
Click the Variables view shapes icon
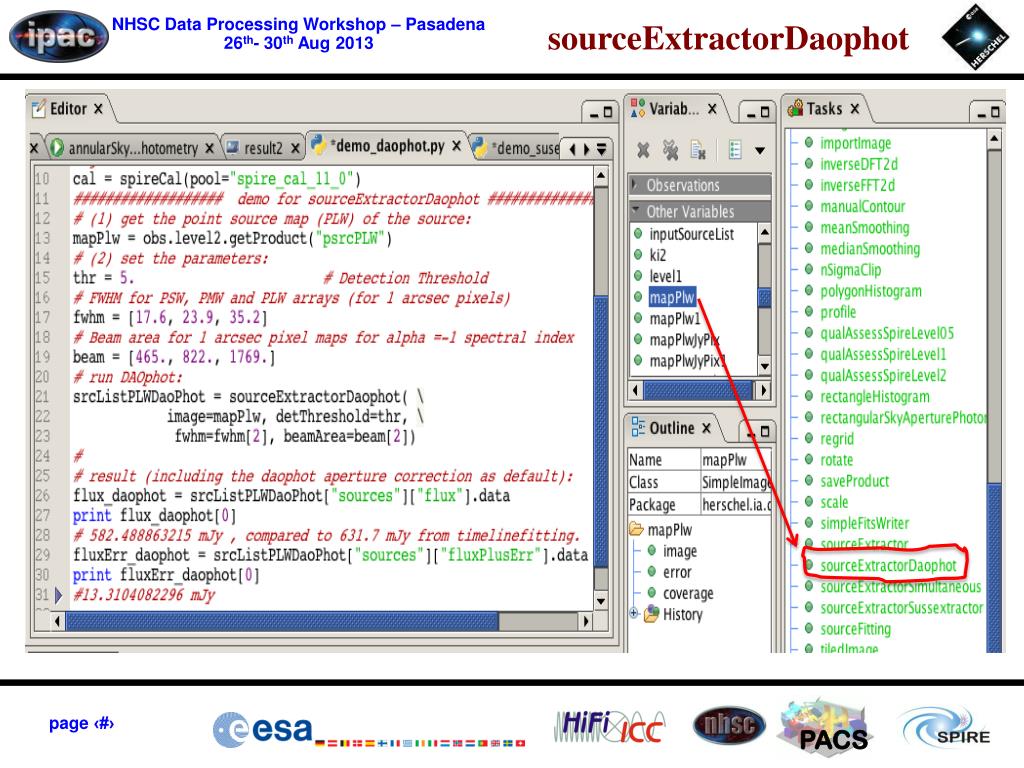[x=638, y=108]
